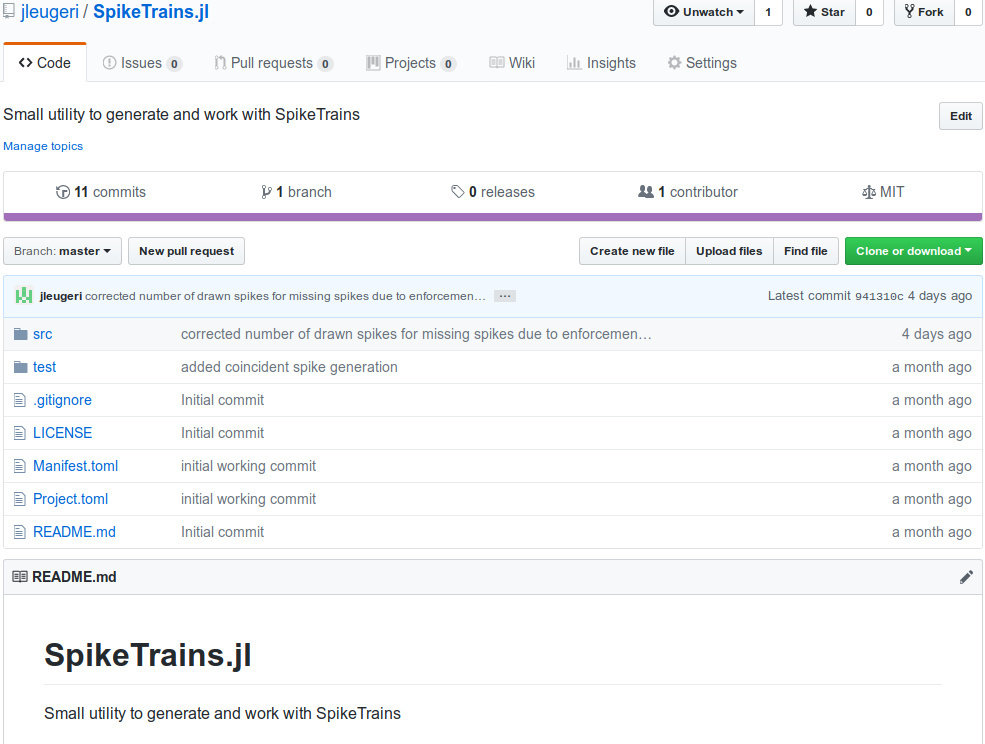Open the test folder

(x=45, y=367)
